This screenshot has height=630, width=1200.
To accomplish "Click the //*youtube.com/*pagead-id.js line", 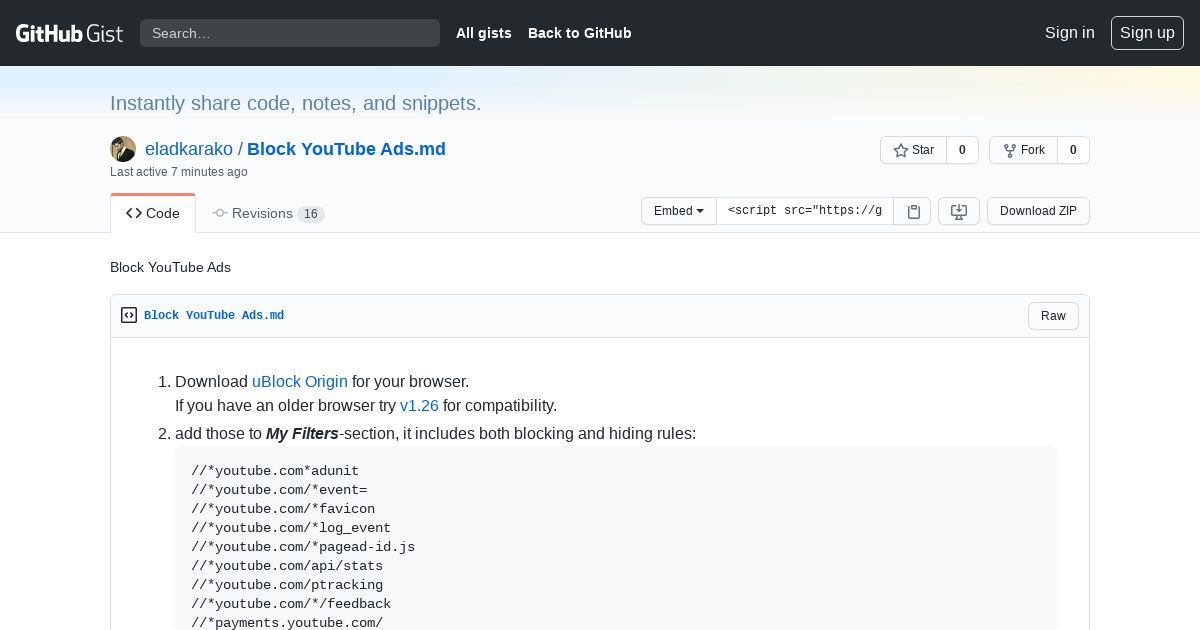I will (x=303, y=547).
